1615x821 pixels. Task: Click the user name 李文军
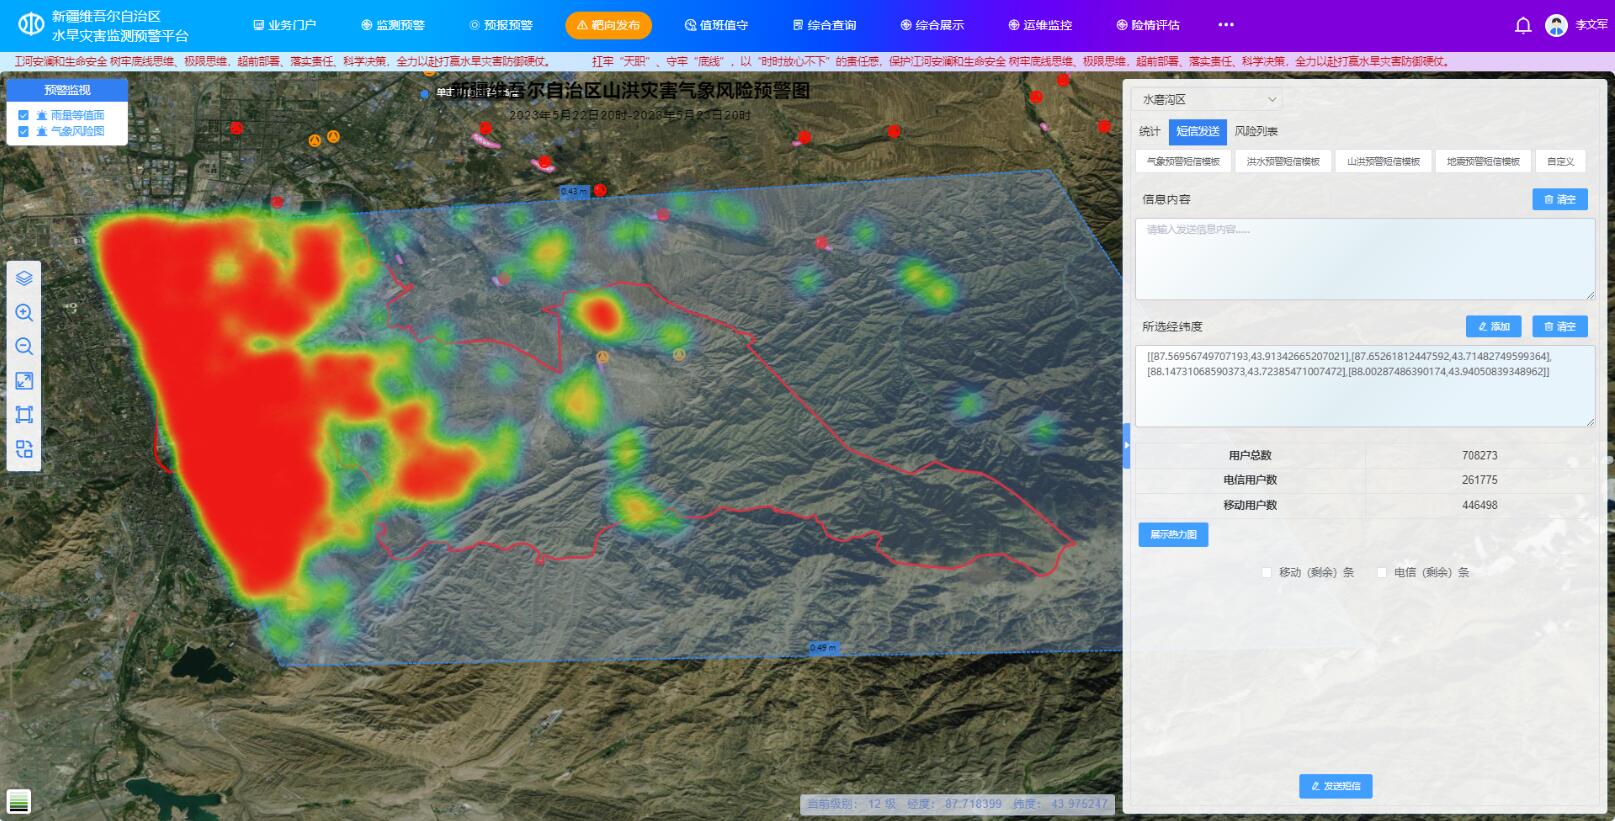pyautogui.click(x=1591, y=25)
